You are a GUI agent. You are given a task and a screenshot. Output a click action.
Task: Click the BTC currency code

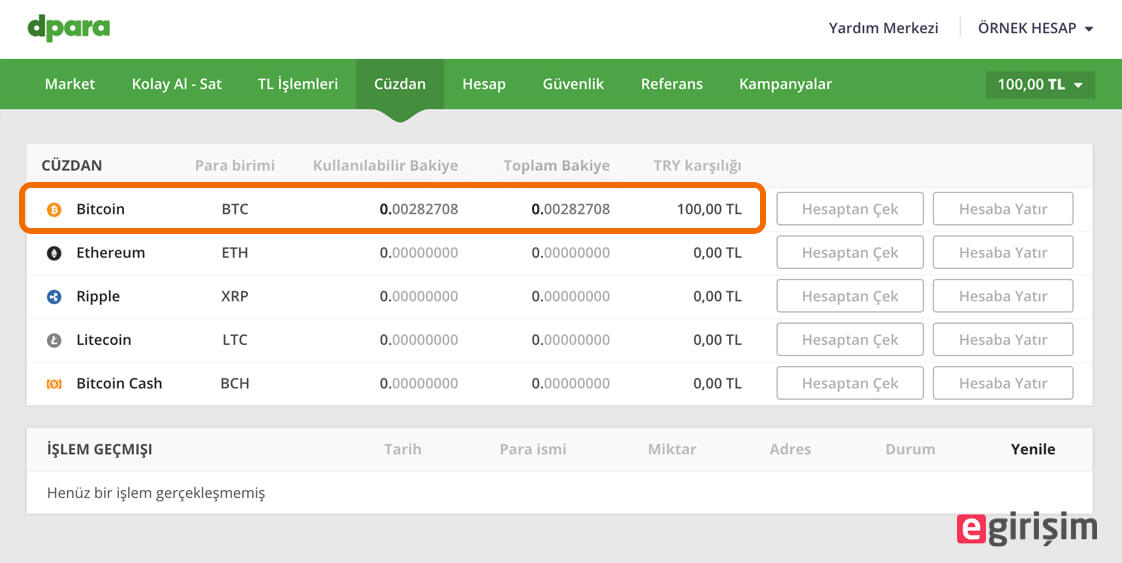click(235, 209)
